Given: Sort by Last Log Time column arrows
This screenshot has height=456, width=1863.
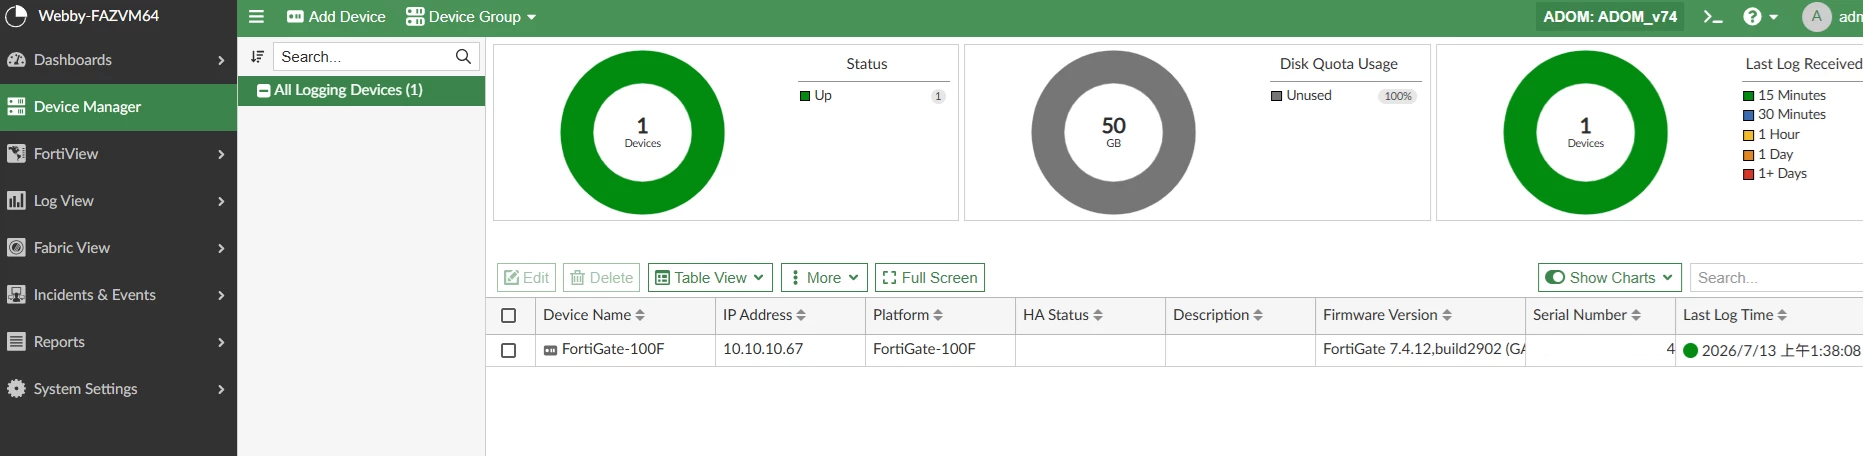Looking at the screenshot, I should coord(1782,315).
